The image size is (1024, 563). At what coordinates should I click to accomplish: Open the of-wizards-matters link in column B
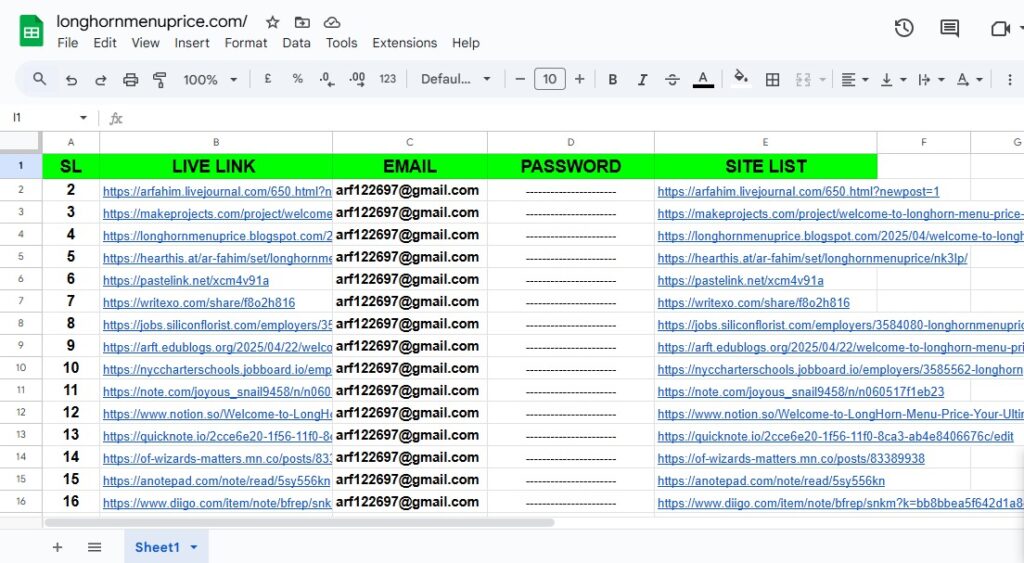click(x=217, y=459)
